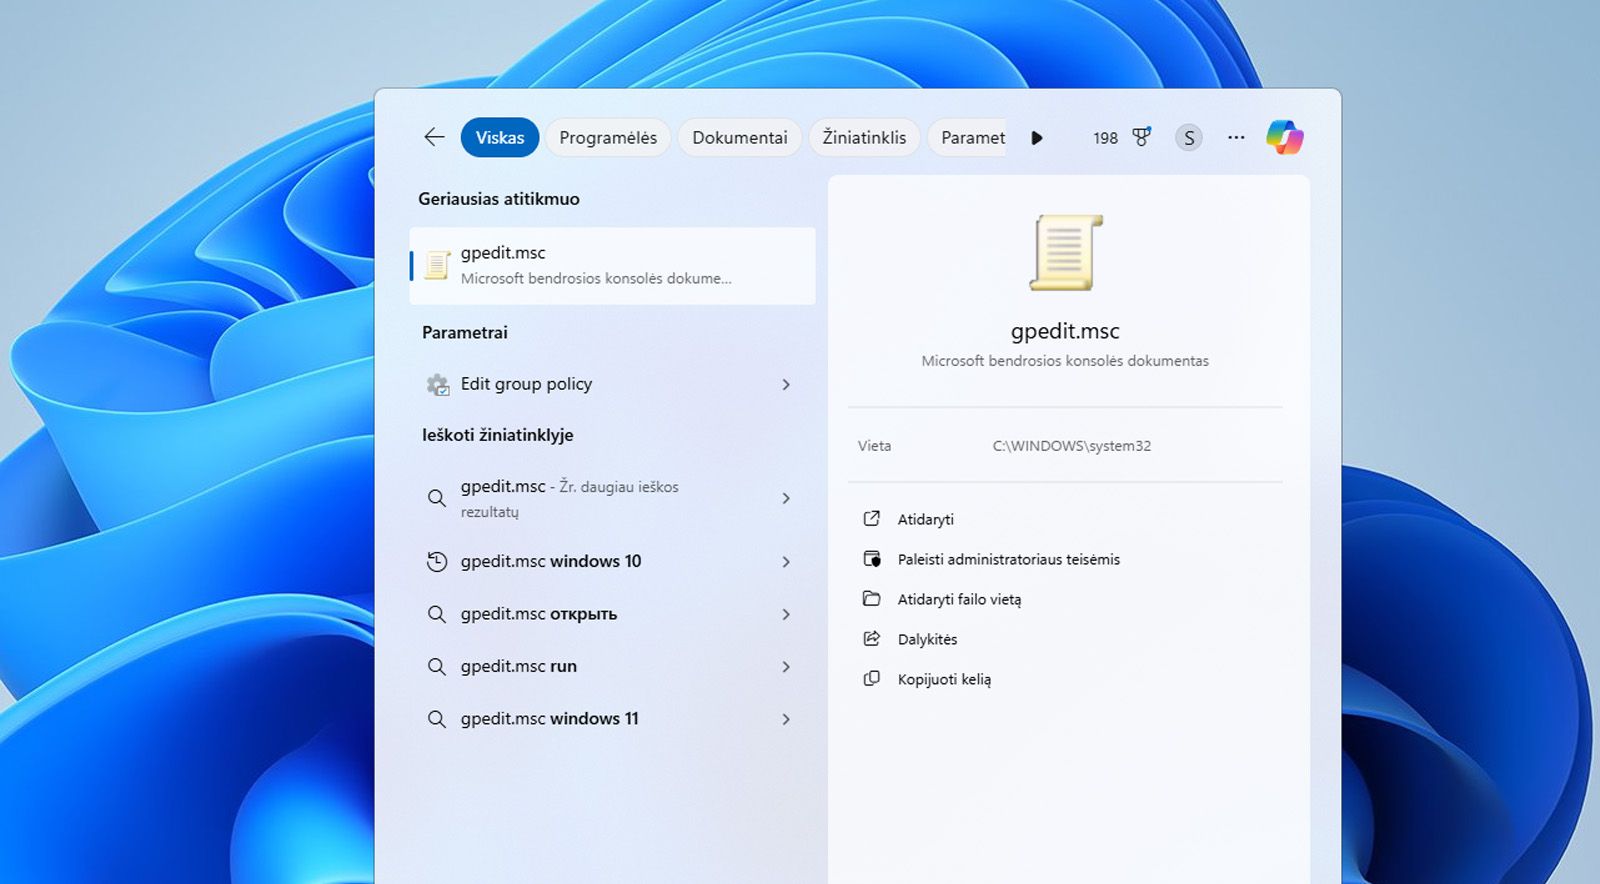The width and height of the screenshot is (1600, 884).
Task: Click the Ieškoti žiniatinklyje heading
Action: (498, 435)
